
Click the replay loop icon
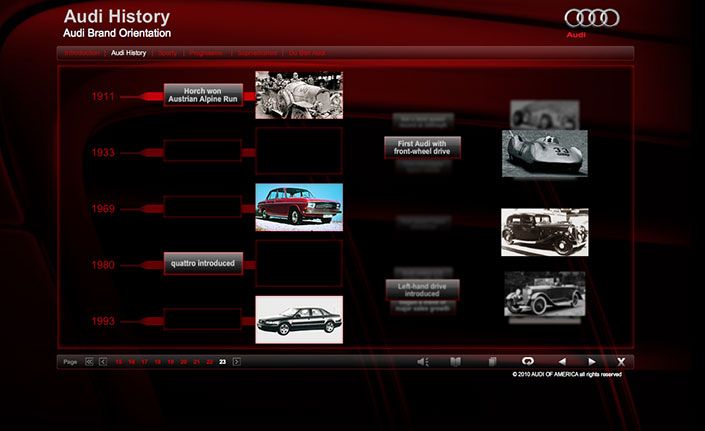528,361
